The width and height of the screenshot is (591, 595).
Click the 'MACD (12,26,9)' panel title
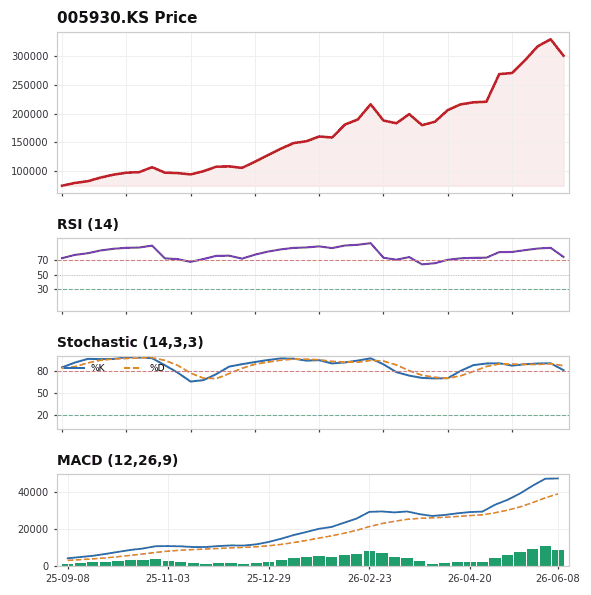(117, 460)
